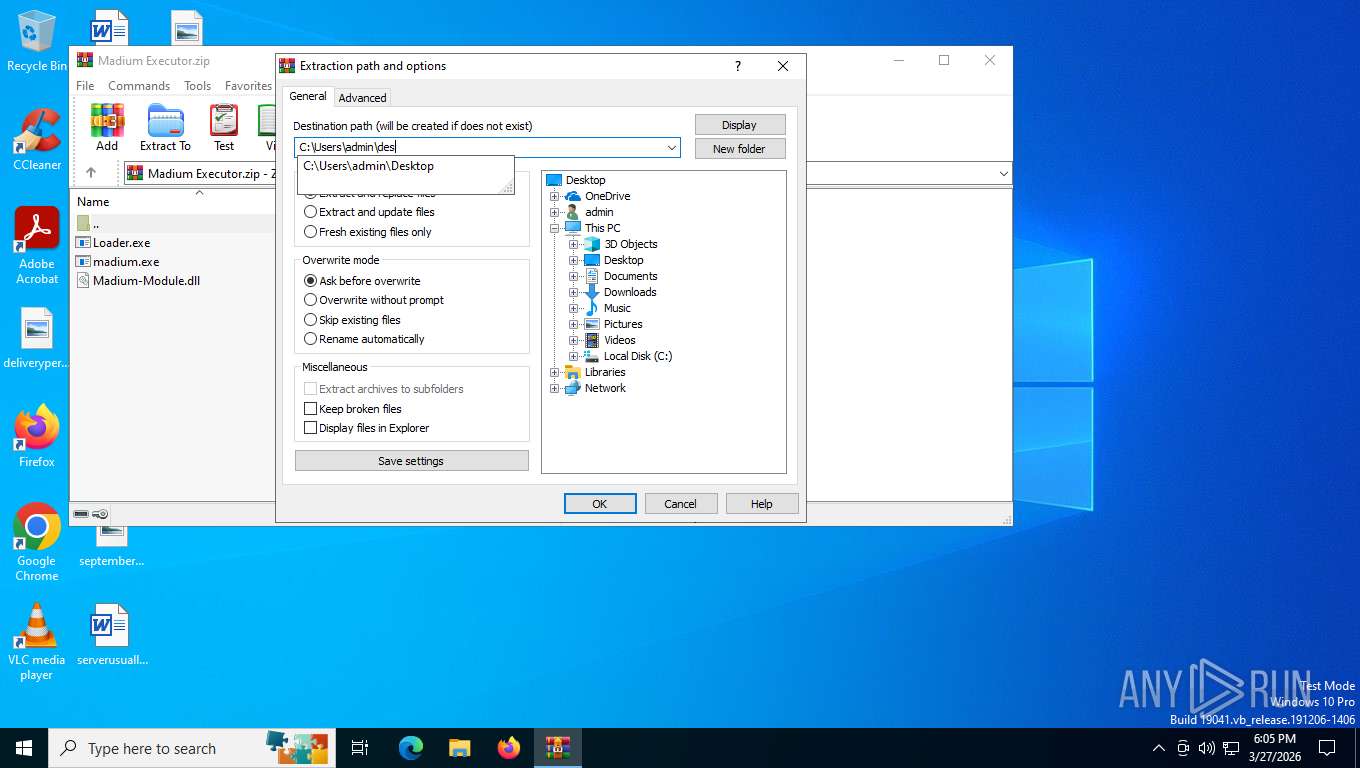Select Extract and update files option
The image size is (1360, 768).
369,212
